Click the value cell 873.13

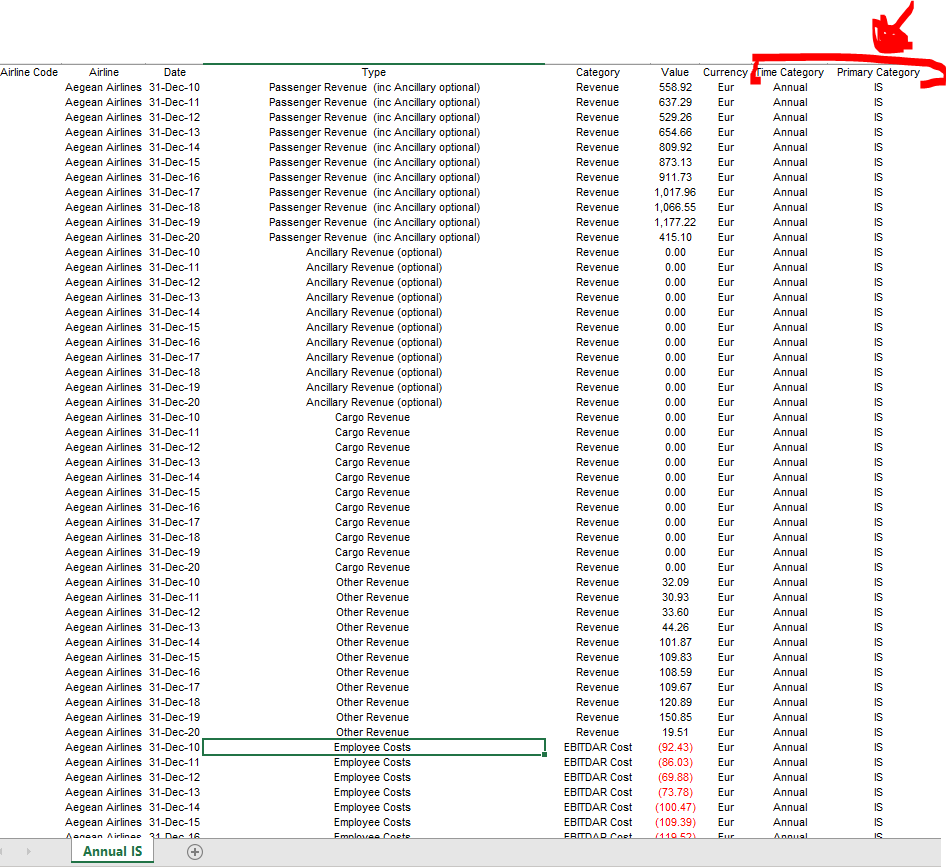pyautogui.click(x=675, y=163)
